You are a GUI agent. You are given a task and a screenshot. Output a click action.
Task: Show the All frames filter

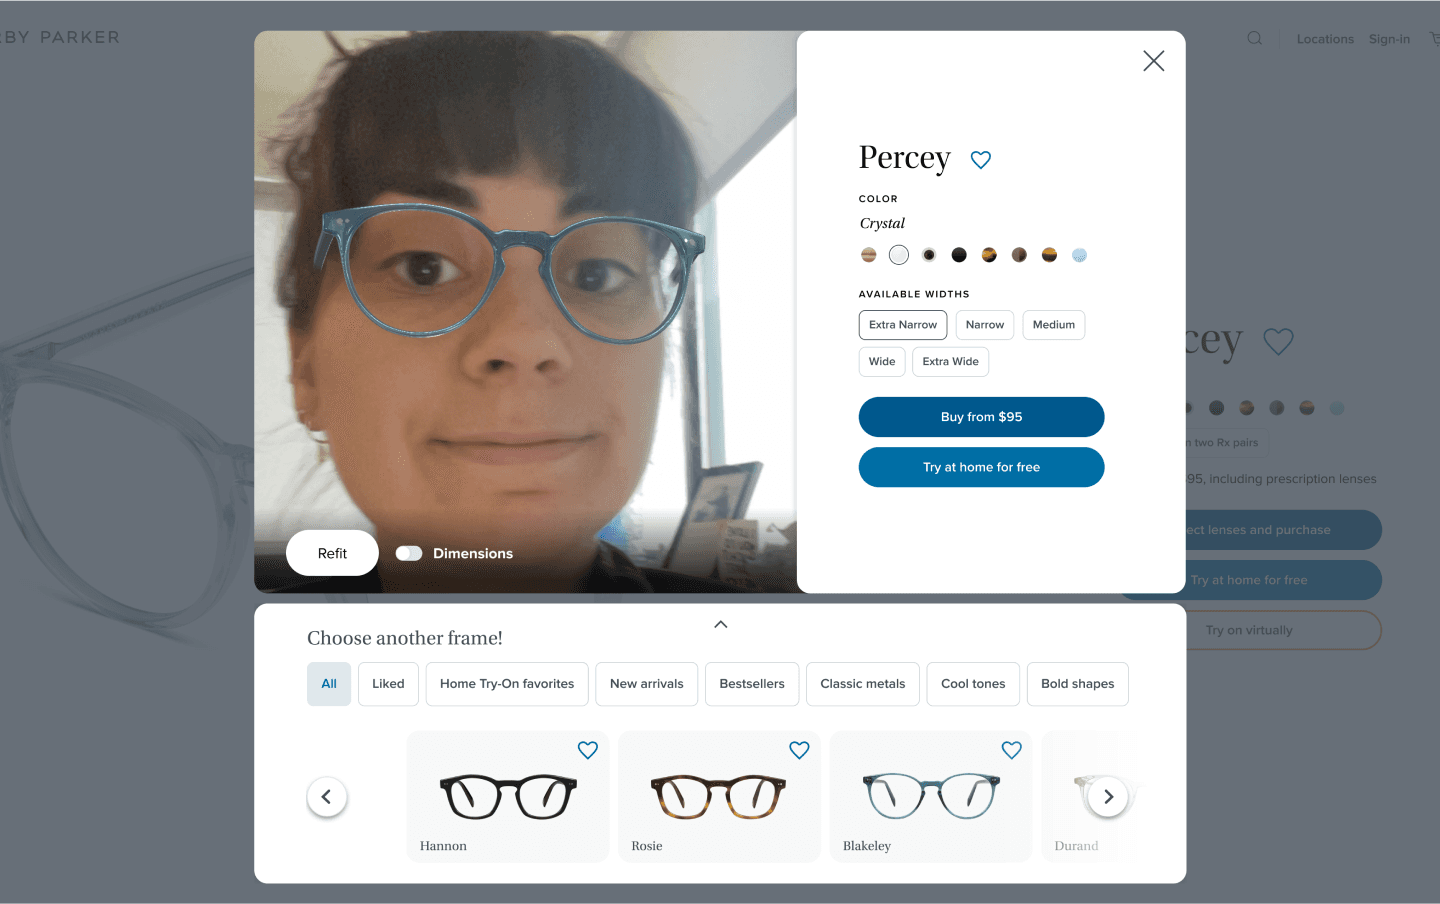tap(329, 684)
